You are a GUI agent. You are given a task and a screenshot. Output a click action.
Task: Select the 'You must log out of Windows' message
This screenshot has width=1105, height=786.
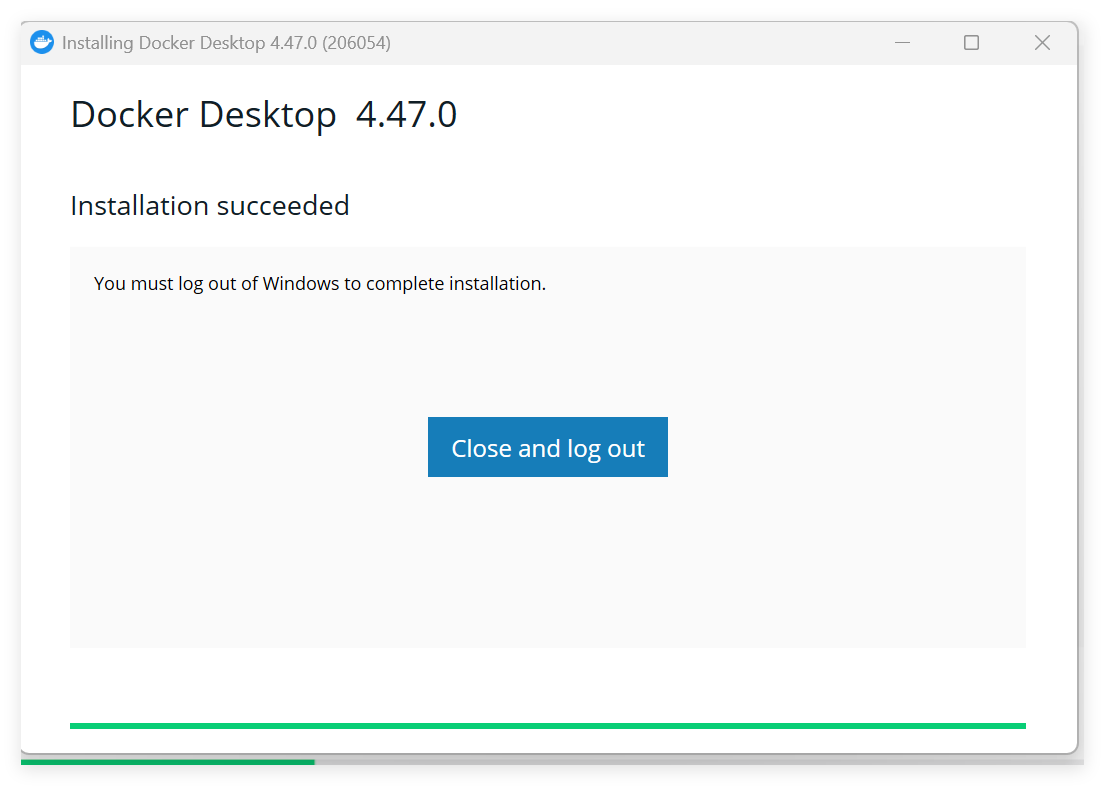point(320,283)
